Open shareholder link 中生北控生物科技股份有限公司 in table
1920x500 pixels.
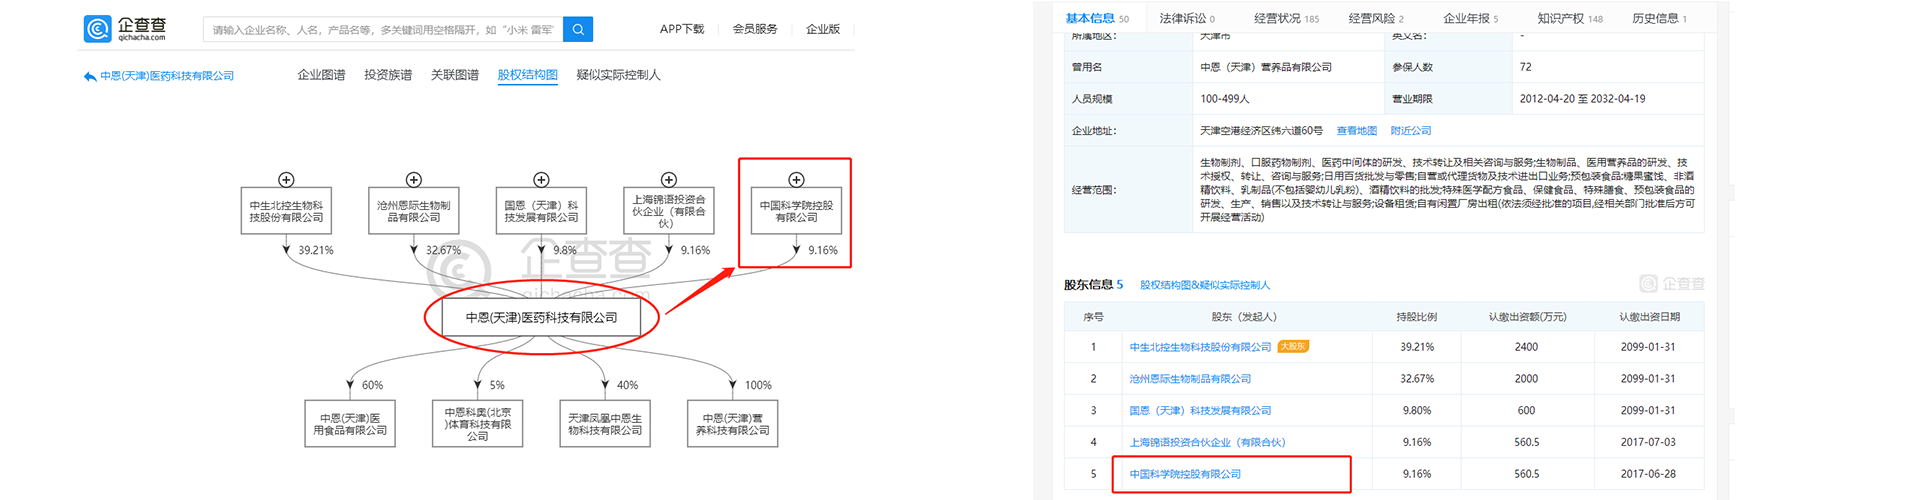[x=1200, y=347]
